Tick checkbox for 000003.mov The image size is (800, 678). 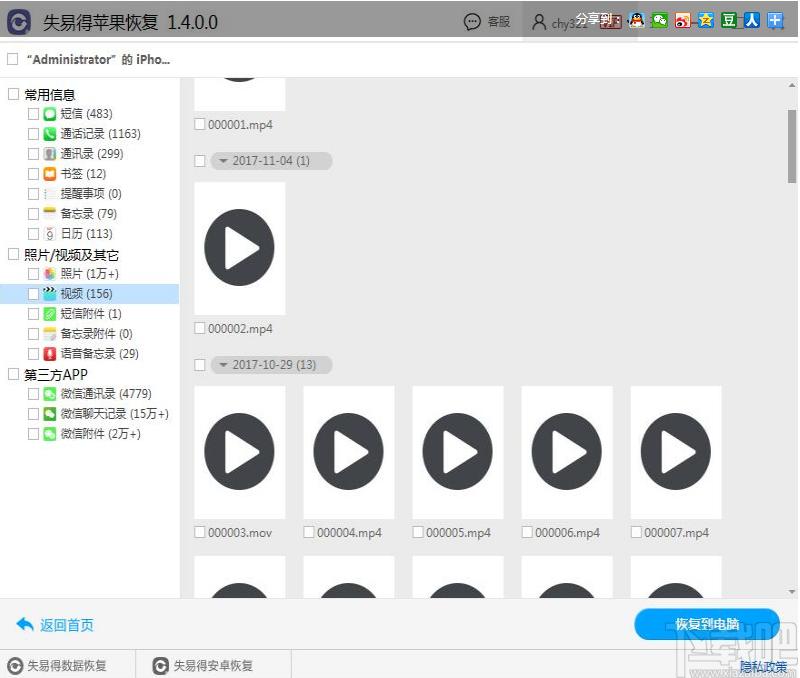(x=200, y=532)
